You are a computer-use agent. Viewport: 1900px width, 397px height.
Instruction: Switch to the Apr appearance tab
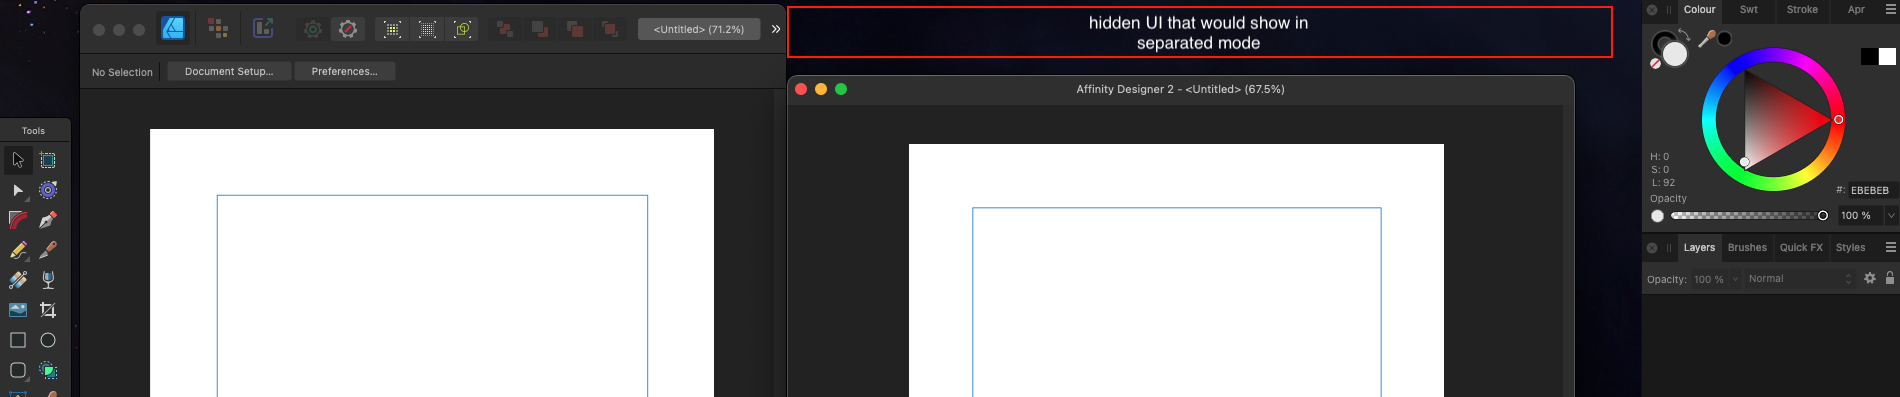[x=1856, y=9]
